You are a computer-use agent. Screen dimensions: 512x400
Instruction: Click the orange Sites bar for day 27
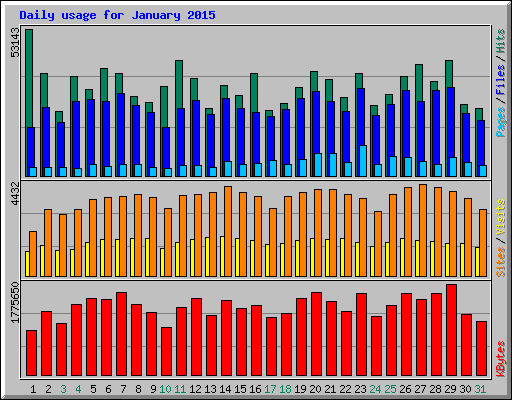423,230
